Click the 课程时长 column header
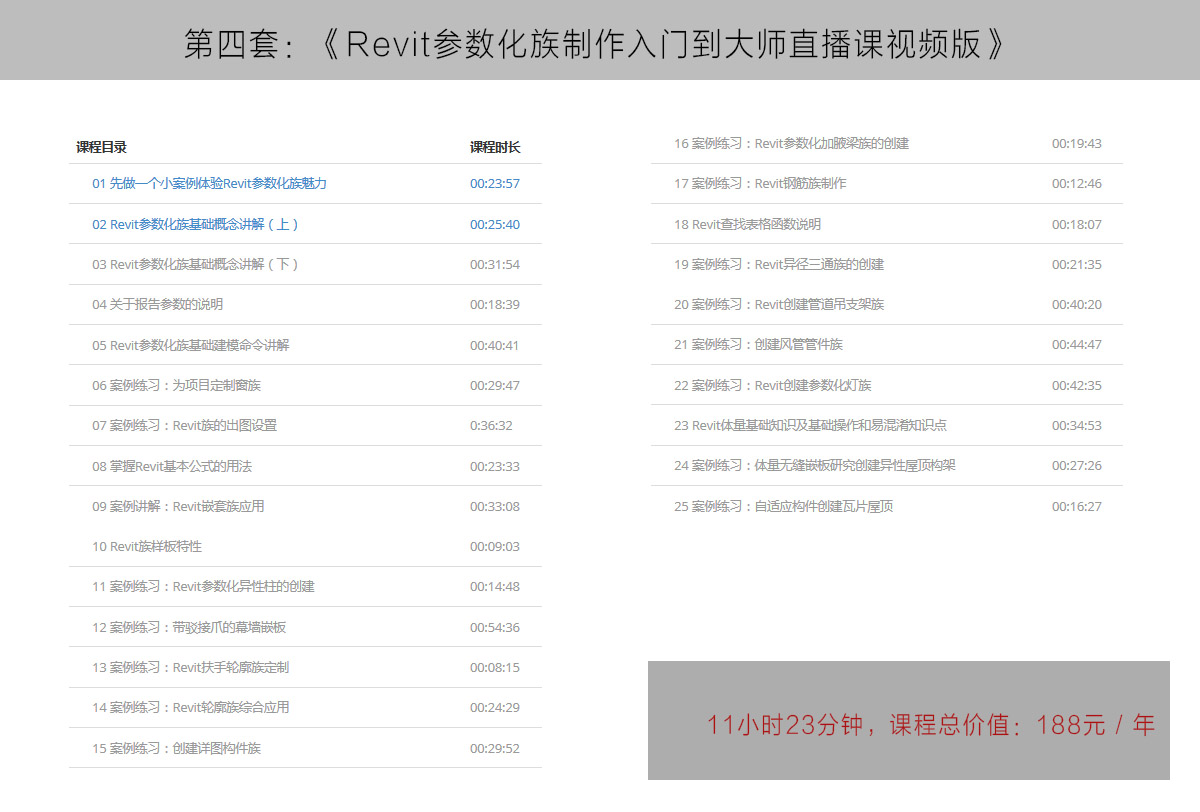1200x812 pixels. 495,148
